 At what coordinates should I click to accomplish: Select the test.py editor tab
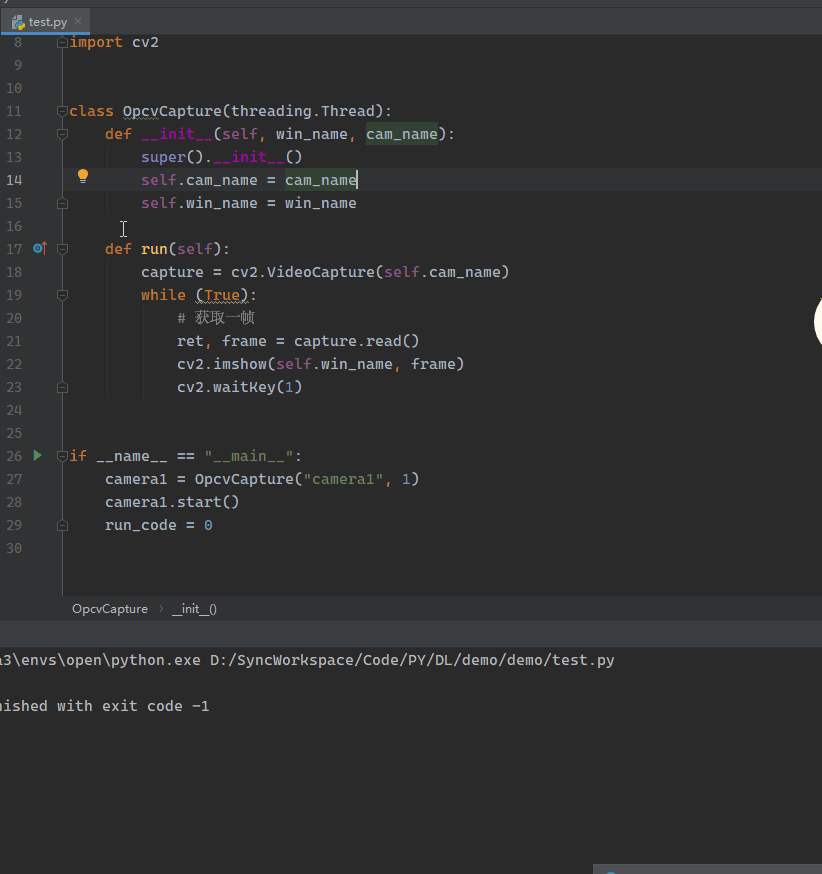(x=47, y=21)
